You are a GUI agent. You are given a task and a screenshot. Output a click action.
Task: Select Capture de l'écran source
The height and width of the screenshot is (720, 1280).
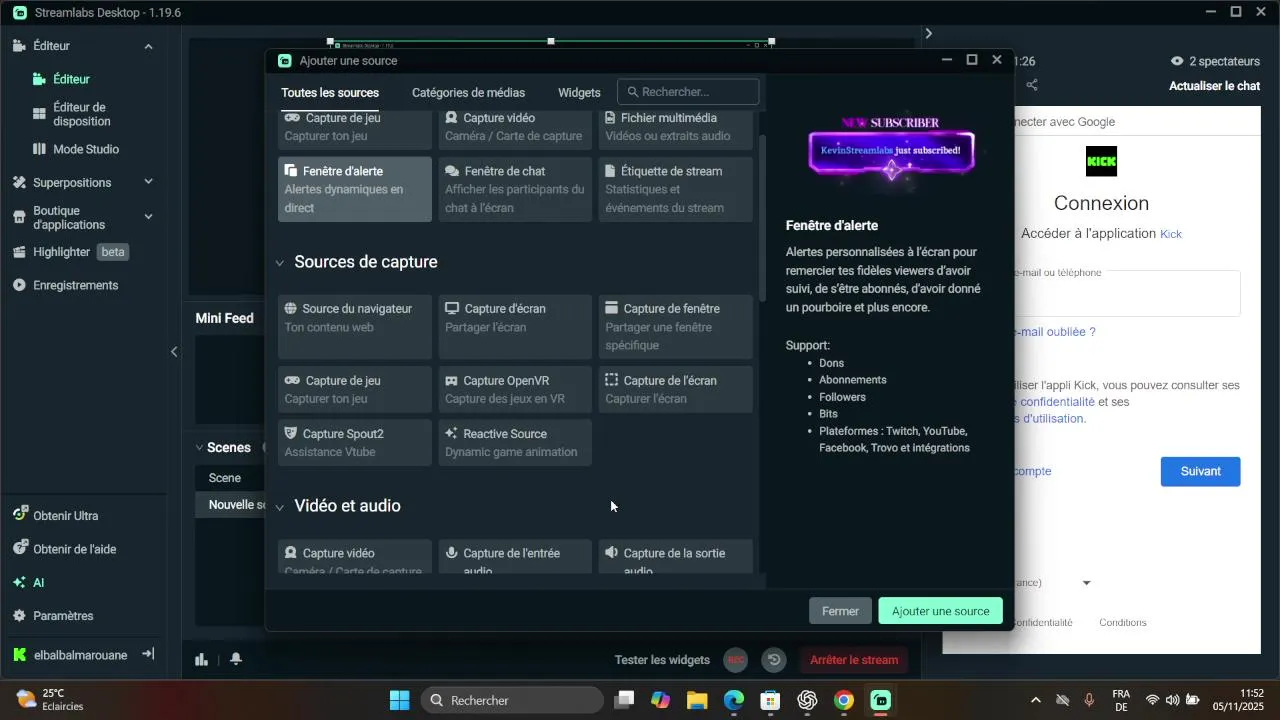pos(675,389)
